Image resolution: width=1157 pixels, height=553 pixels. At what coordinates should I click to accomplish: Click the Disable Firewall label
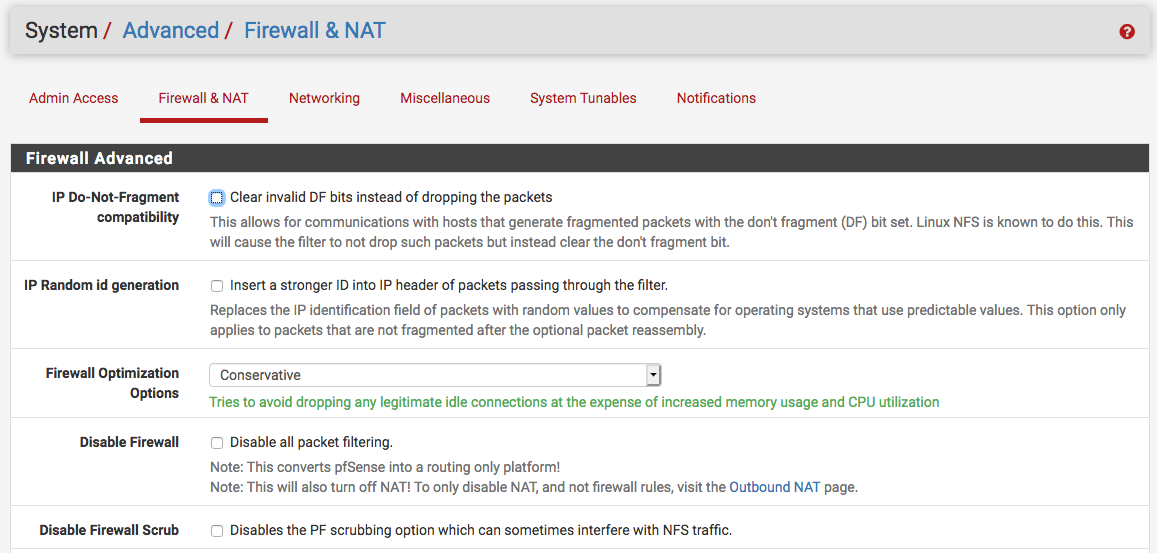(129, 442)
